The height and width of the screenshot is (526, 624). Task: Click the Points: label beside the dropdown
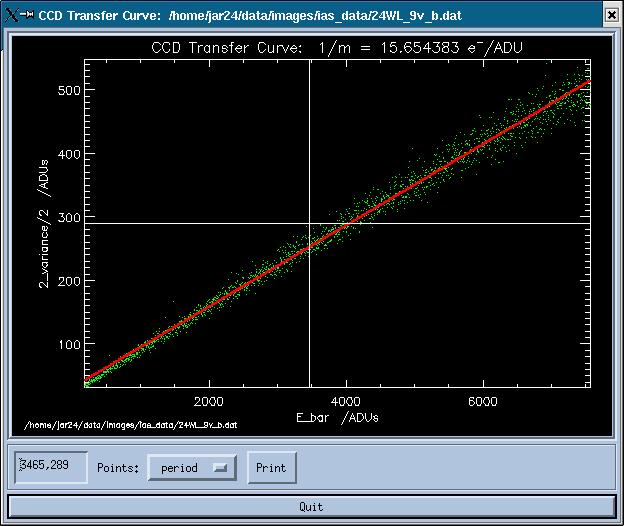[x=118, y=468]
